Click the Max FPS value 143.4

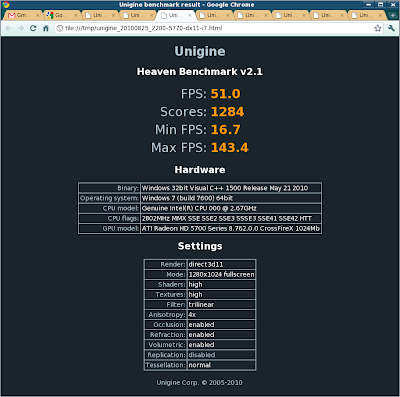pos(230,148)
